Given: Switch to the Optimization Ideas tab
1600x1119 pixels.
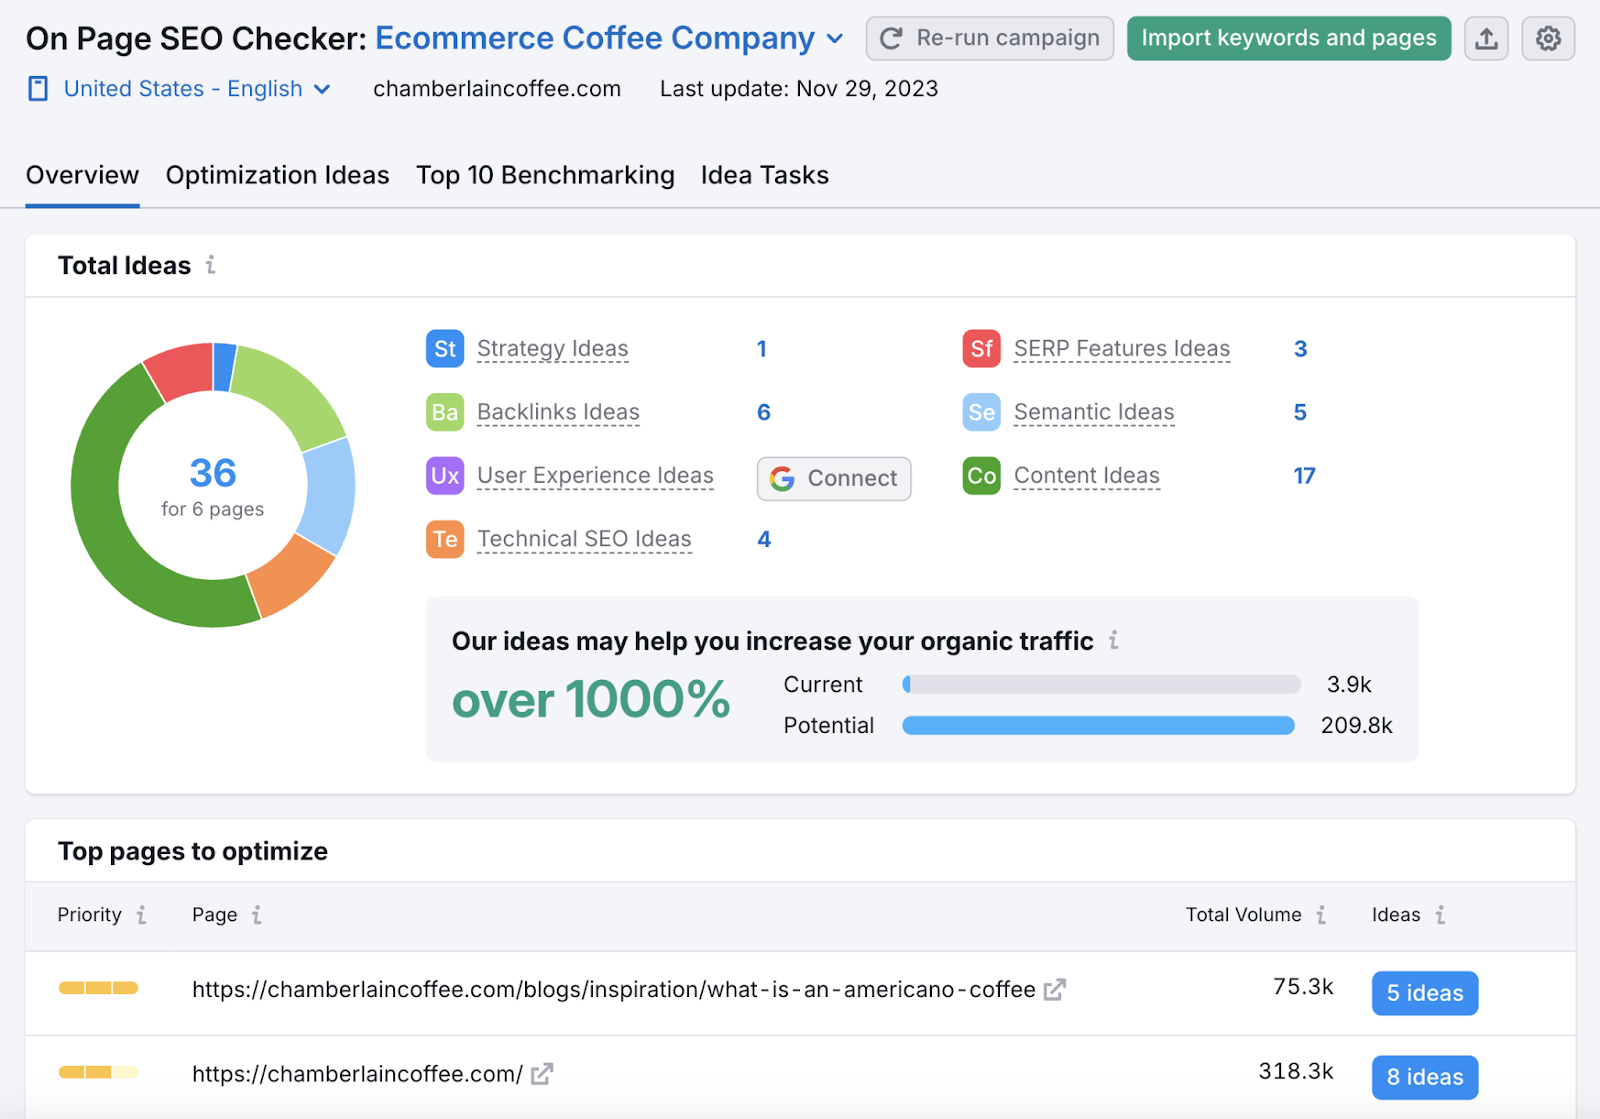Looking at the screenshot, I should click(x=277, y=175).
